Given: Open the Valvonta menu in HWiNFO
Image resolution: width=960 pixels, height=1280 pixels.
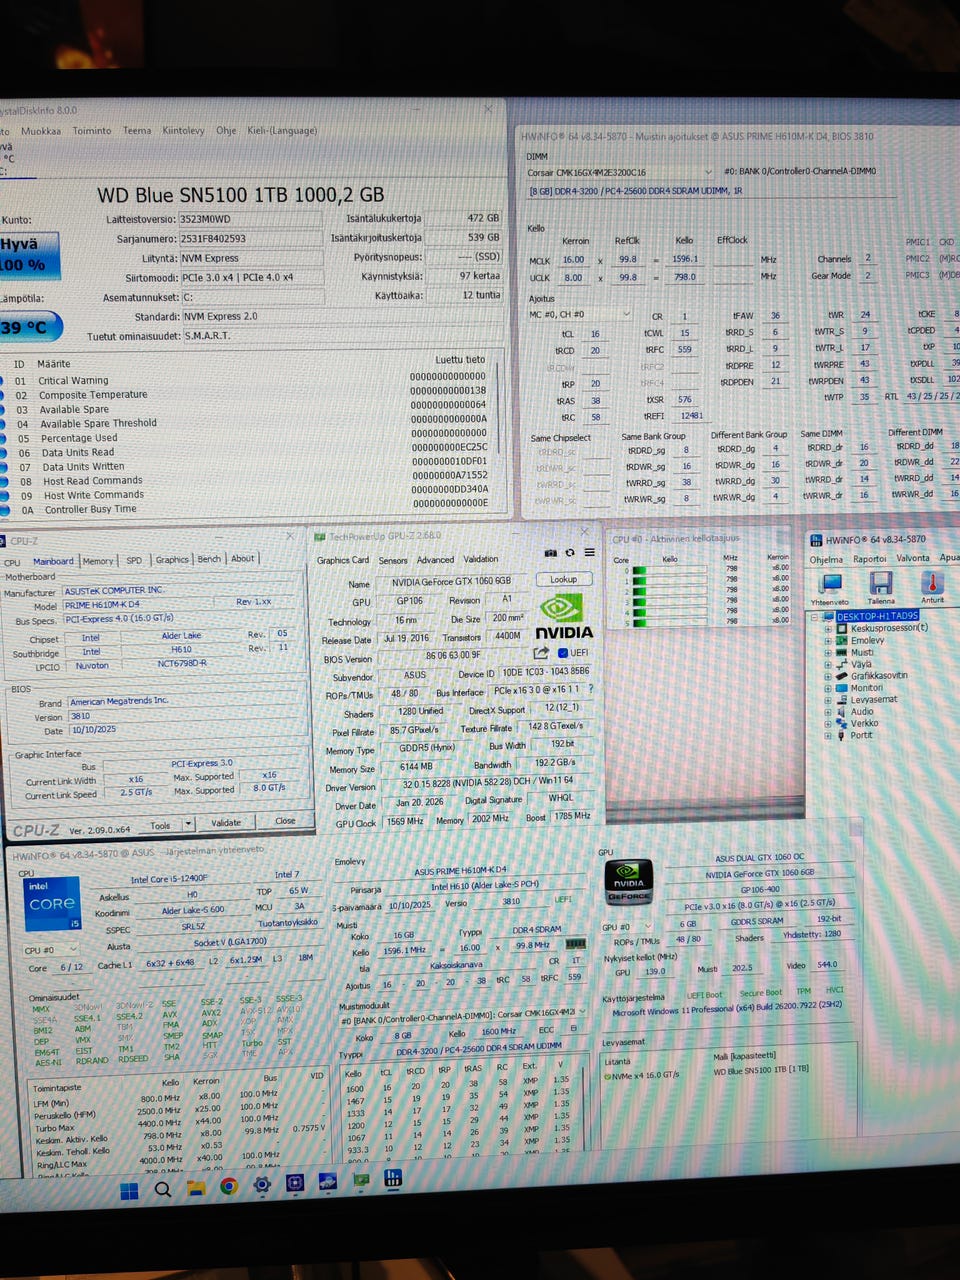Looking at the screenshot, I should tap(913, 558).
